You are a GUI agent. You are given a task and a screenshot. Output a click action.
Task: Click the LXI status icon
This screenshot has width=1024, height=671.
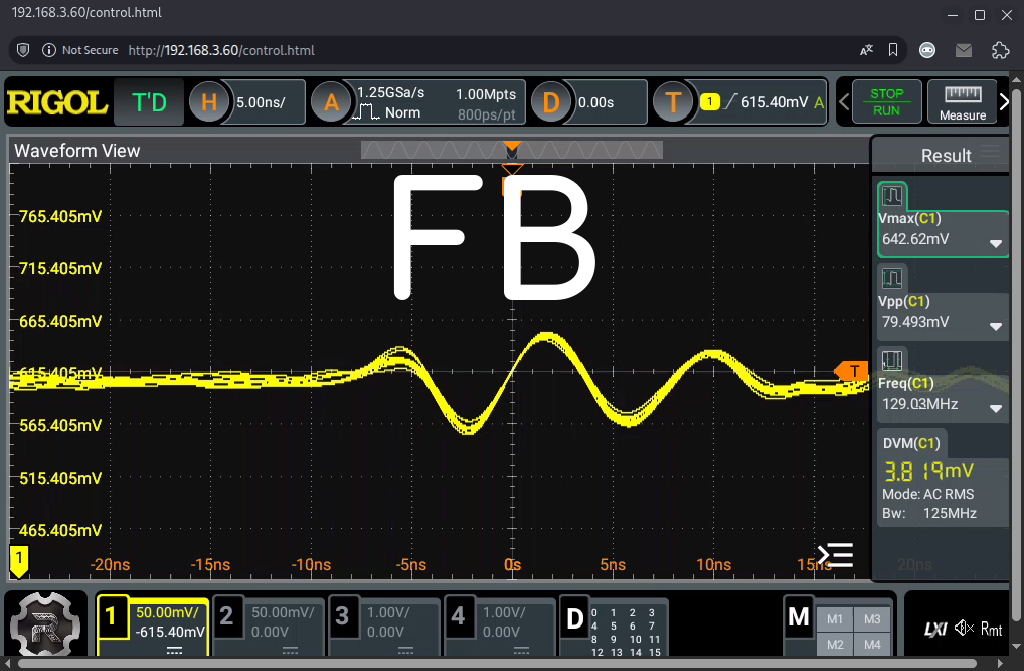935,629
